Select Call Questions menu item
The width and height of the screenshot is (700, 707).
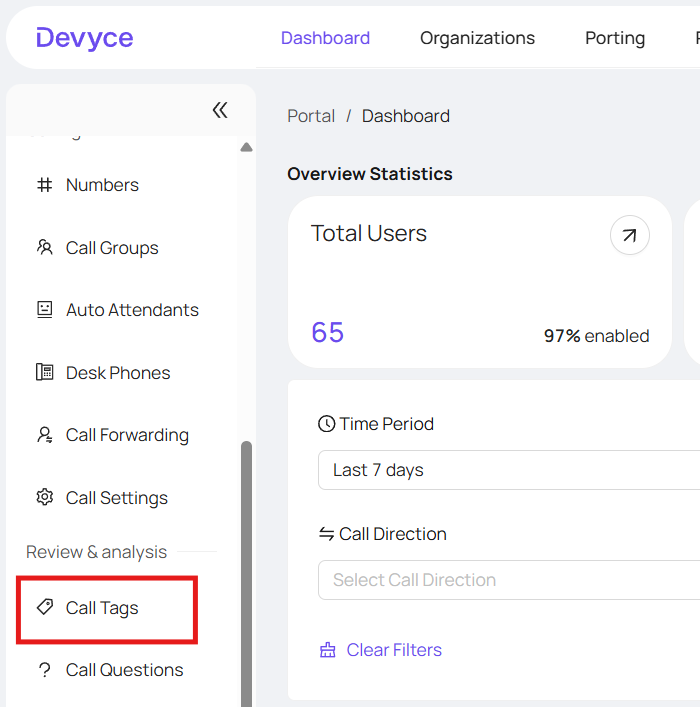[x=122, y=670]
